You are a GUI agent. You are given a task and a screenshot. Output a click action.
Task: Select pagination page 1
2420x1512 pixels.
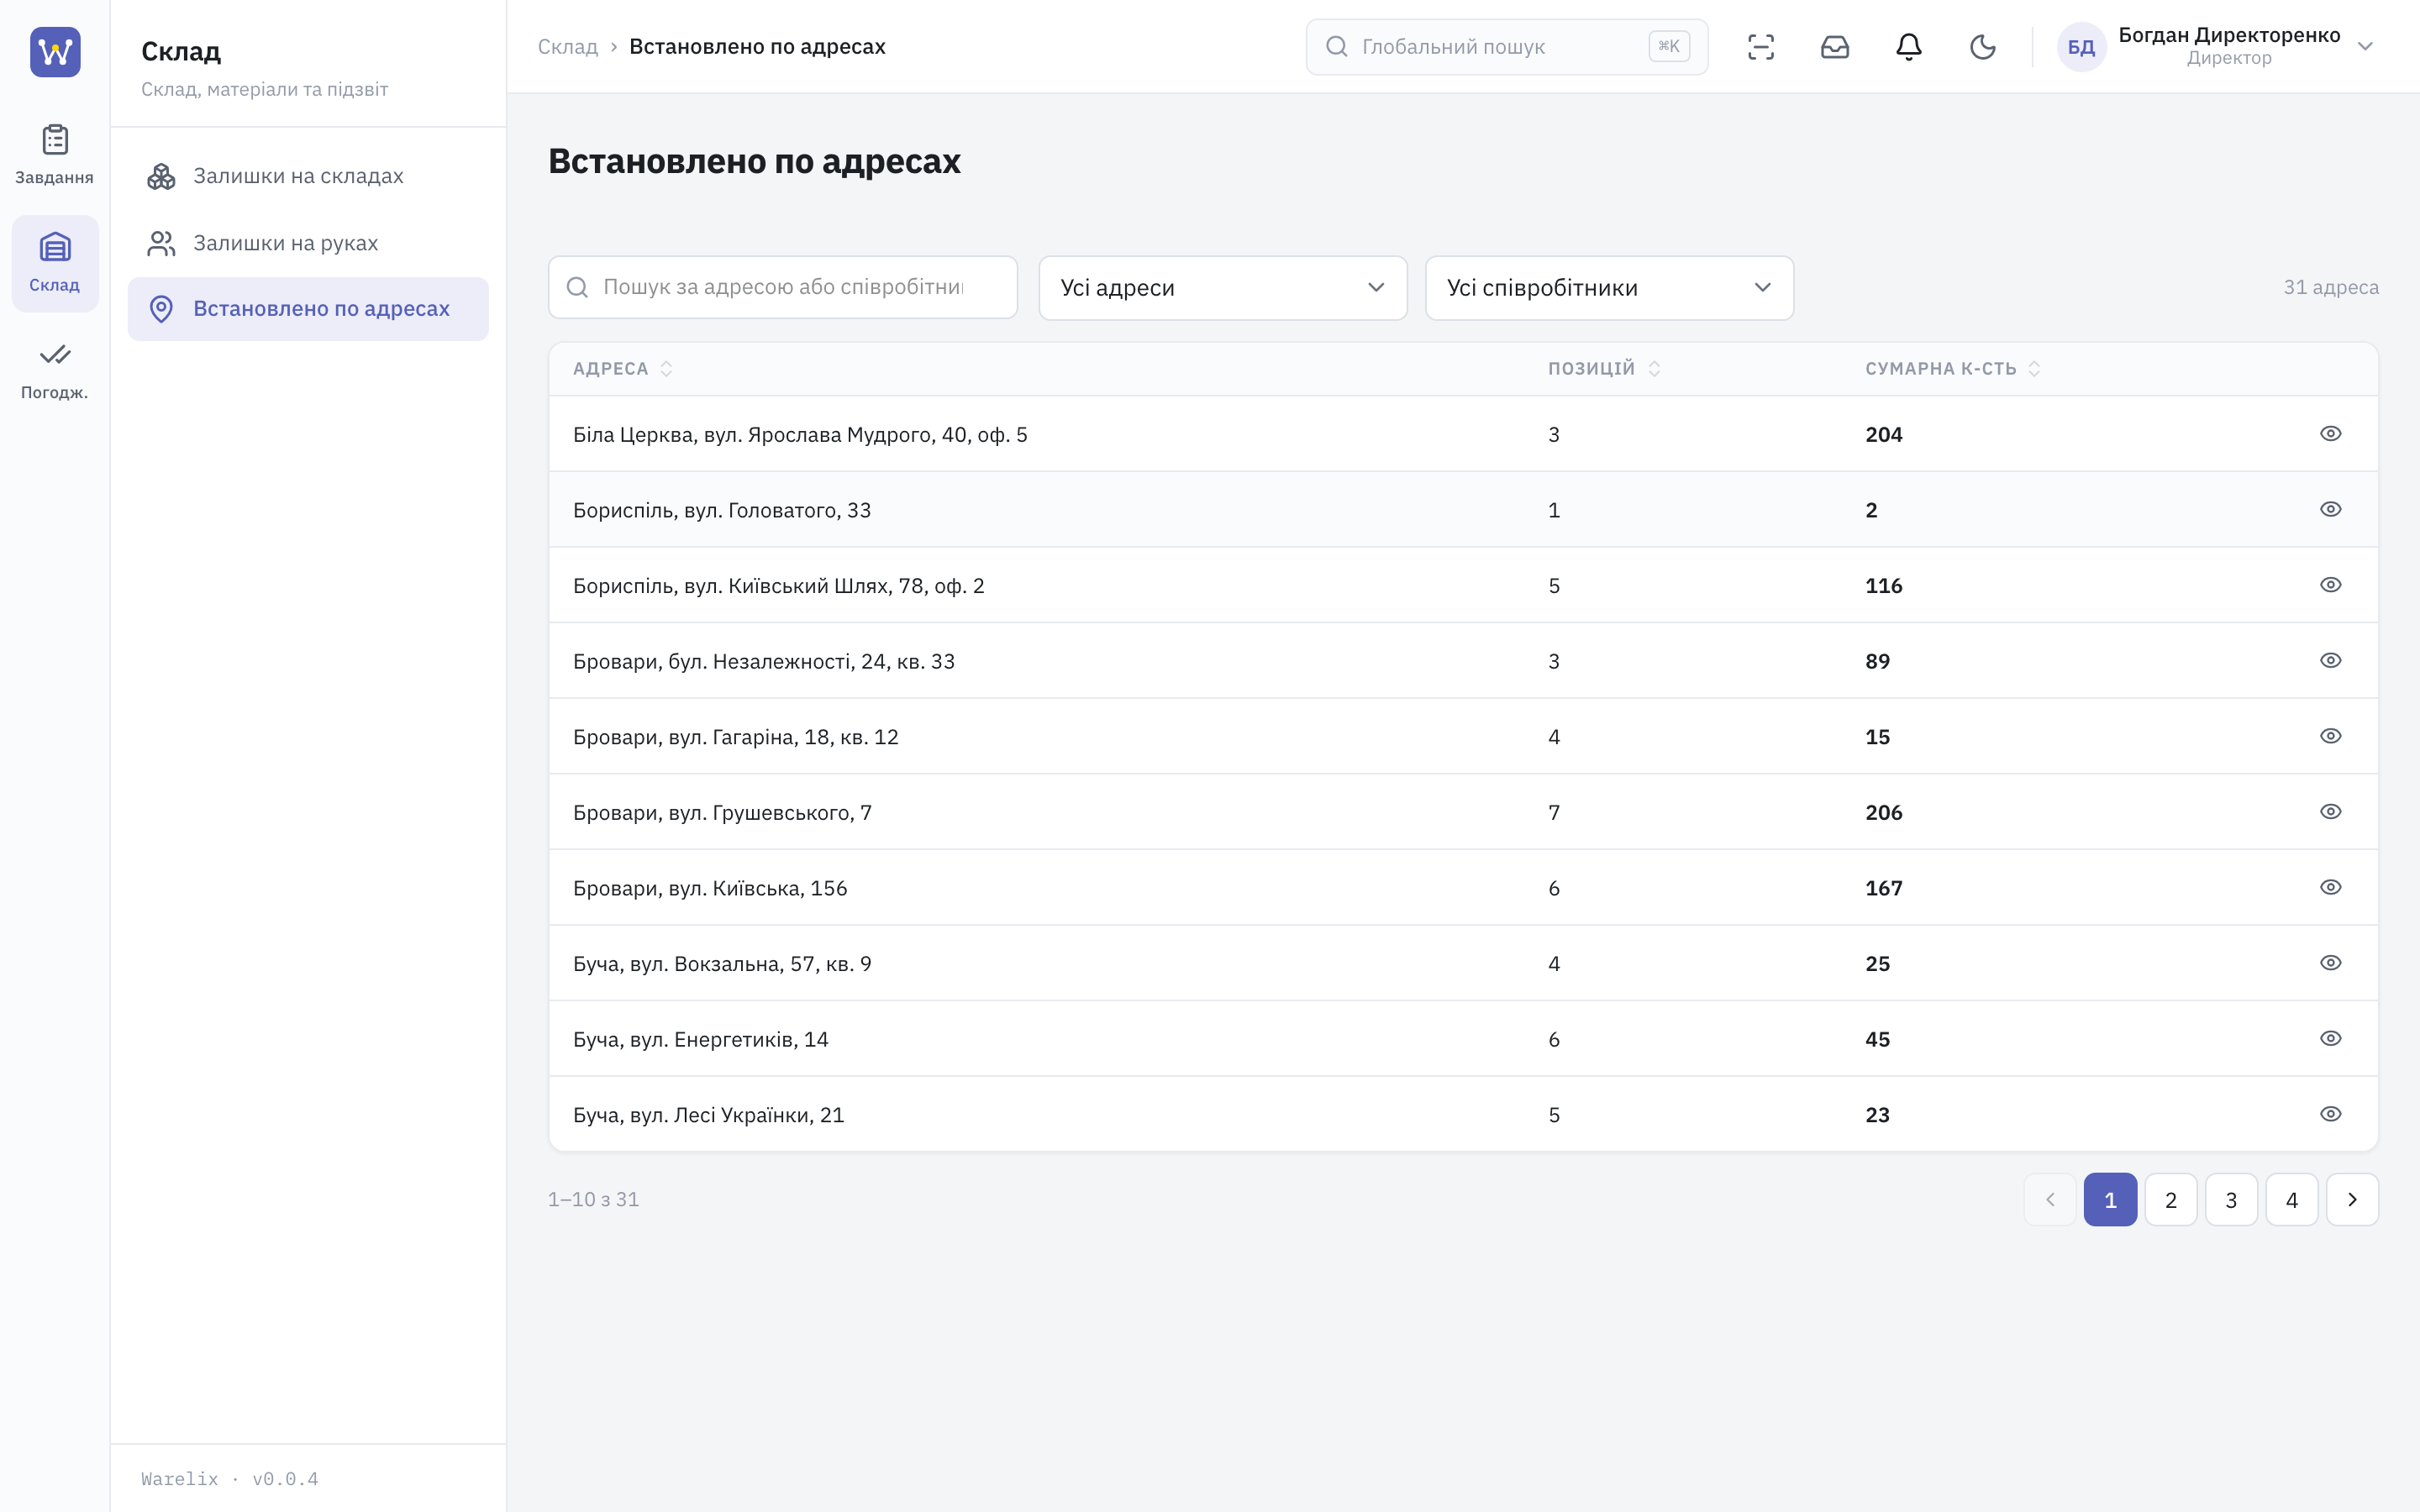pos(2110,1200)
